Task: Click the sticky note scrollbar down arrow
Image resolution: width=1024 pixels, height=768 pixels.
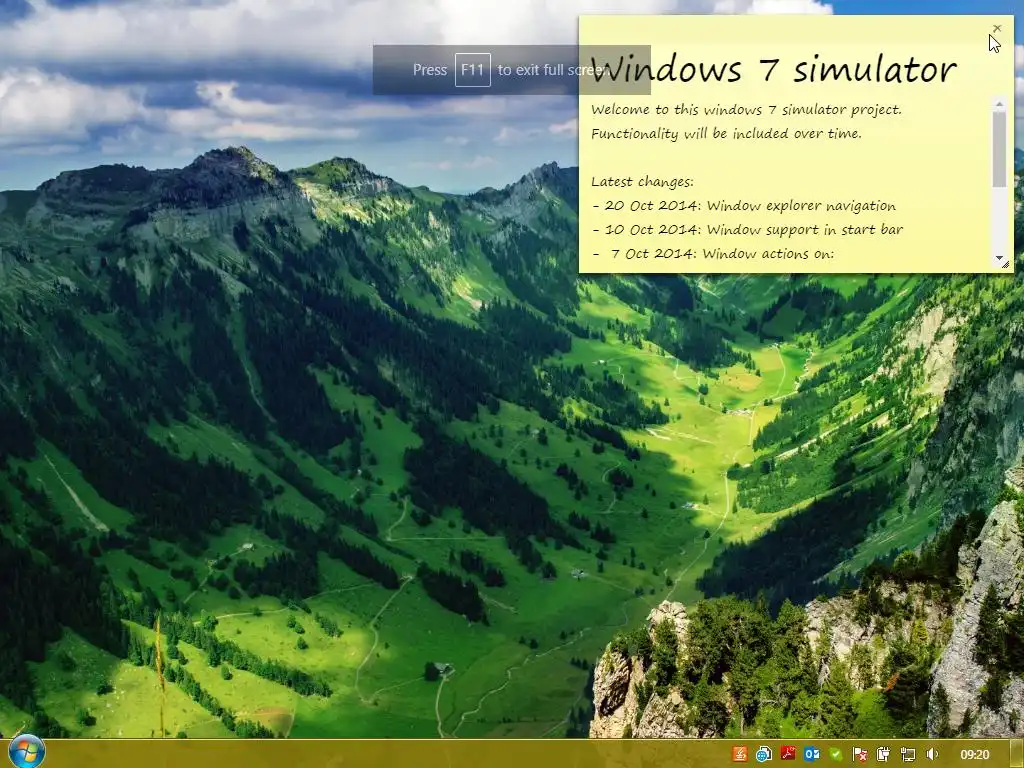Action: click(x=1000, y=259)
